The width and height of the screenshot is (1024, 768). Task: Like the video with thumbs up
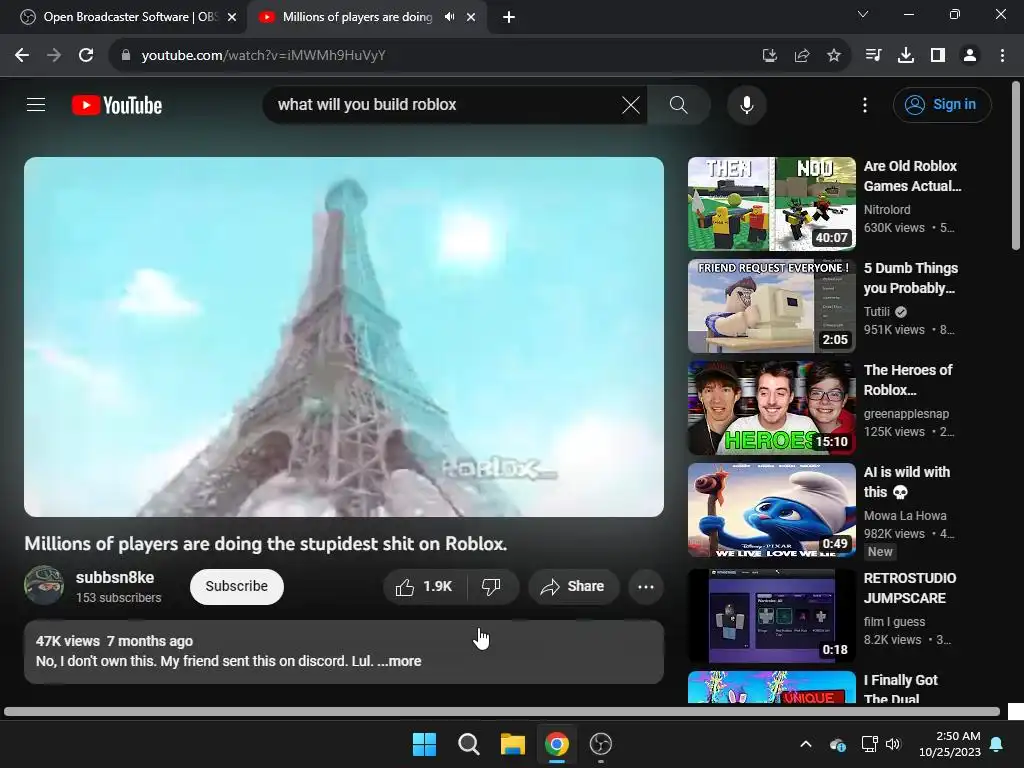(425, 586)
